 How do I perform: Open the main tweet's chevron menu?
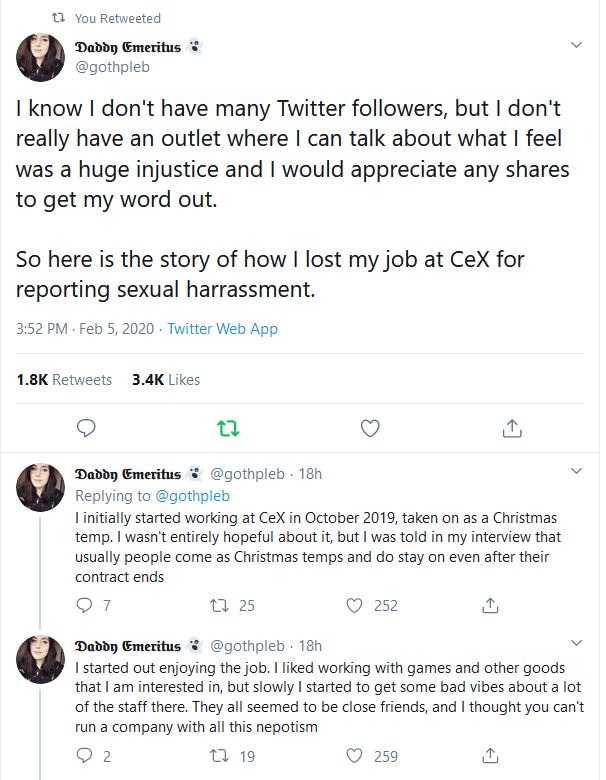[x=576, y=46]
